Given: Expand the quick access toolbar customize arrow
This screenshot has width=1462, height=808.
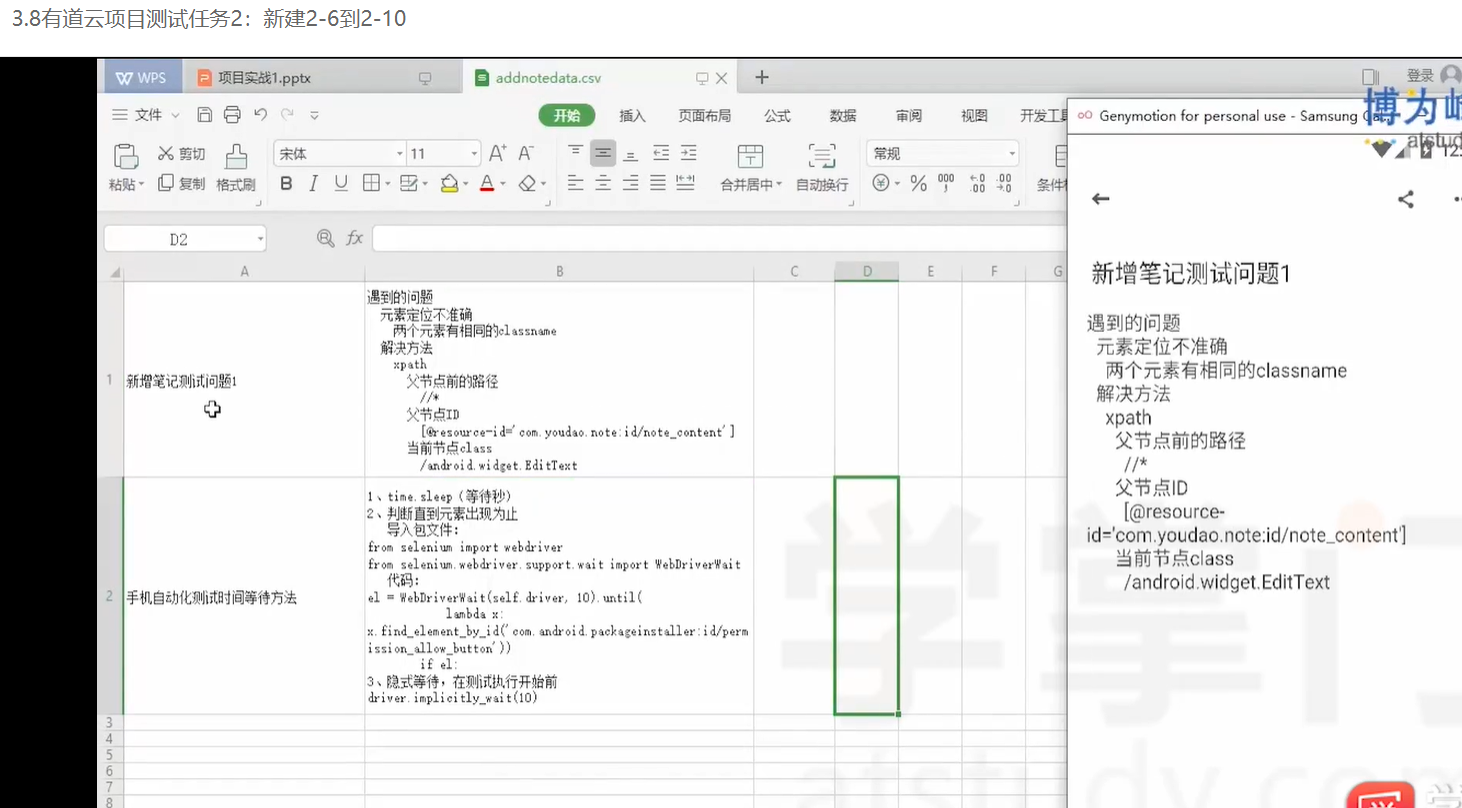Looking at the screenshot, I should pyautogui.click(x=314, y=116).
